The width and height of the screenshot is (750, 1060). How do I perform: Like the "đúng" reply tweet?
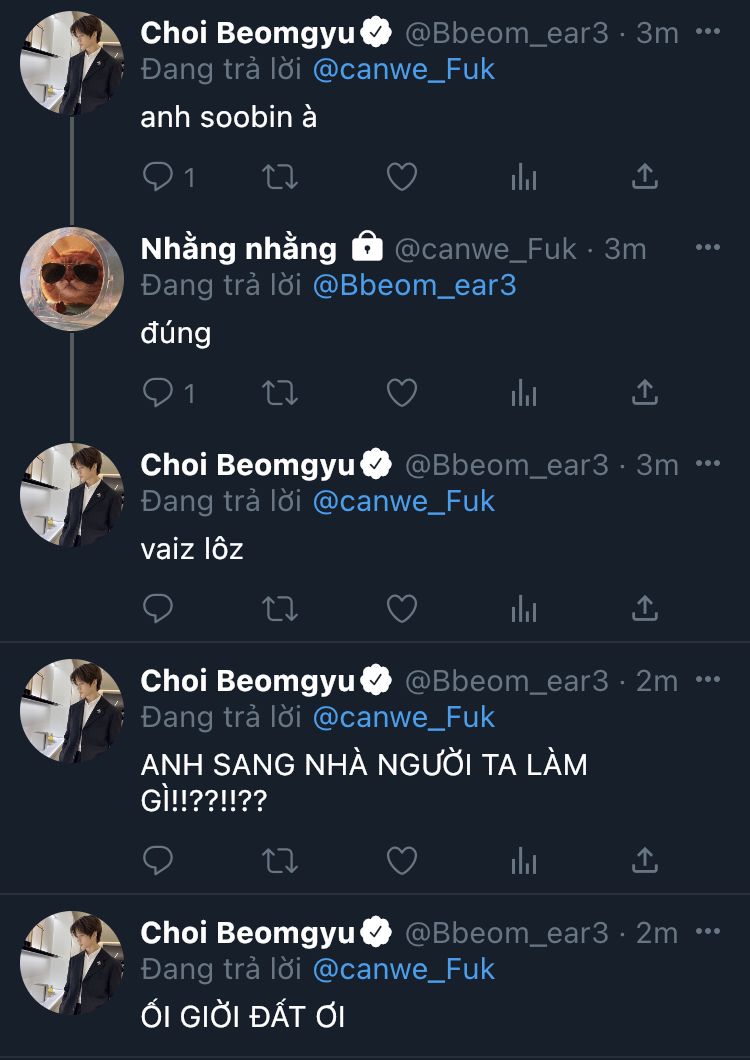click(401, 393)
